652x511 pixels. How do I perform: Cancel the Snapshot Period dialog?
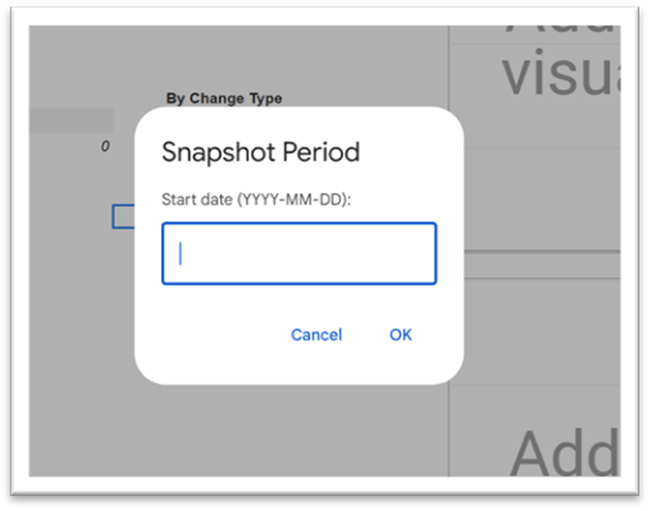tap(316, 335)
